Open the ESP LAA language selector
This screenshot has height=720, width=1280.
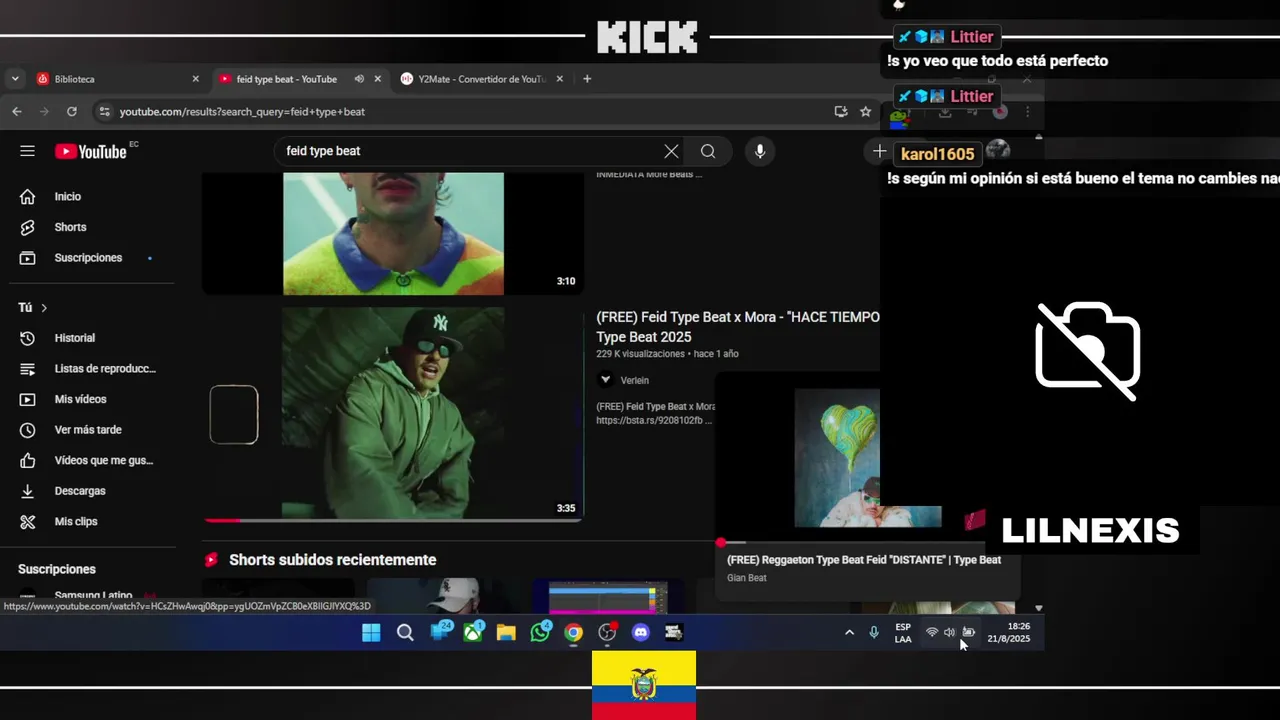pyautogui.click(x=903, y=633)
